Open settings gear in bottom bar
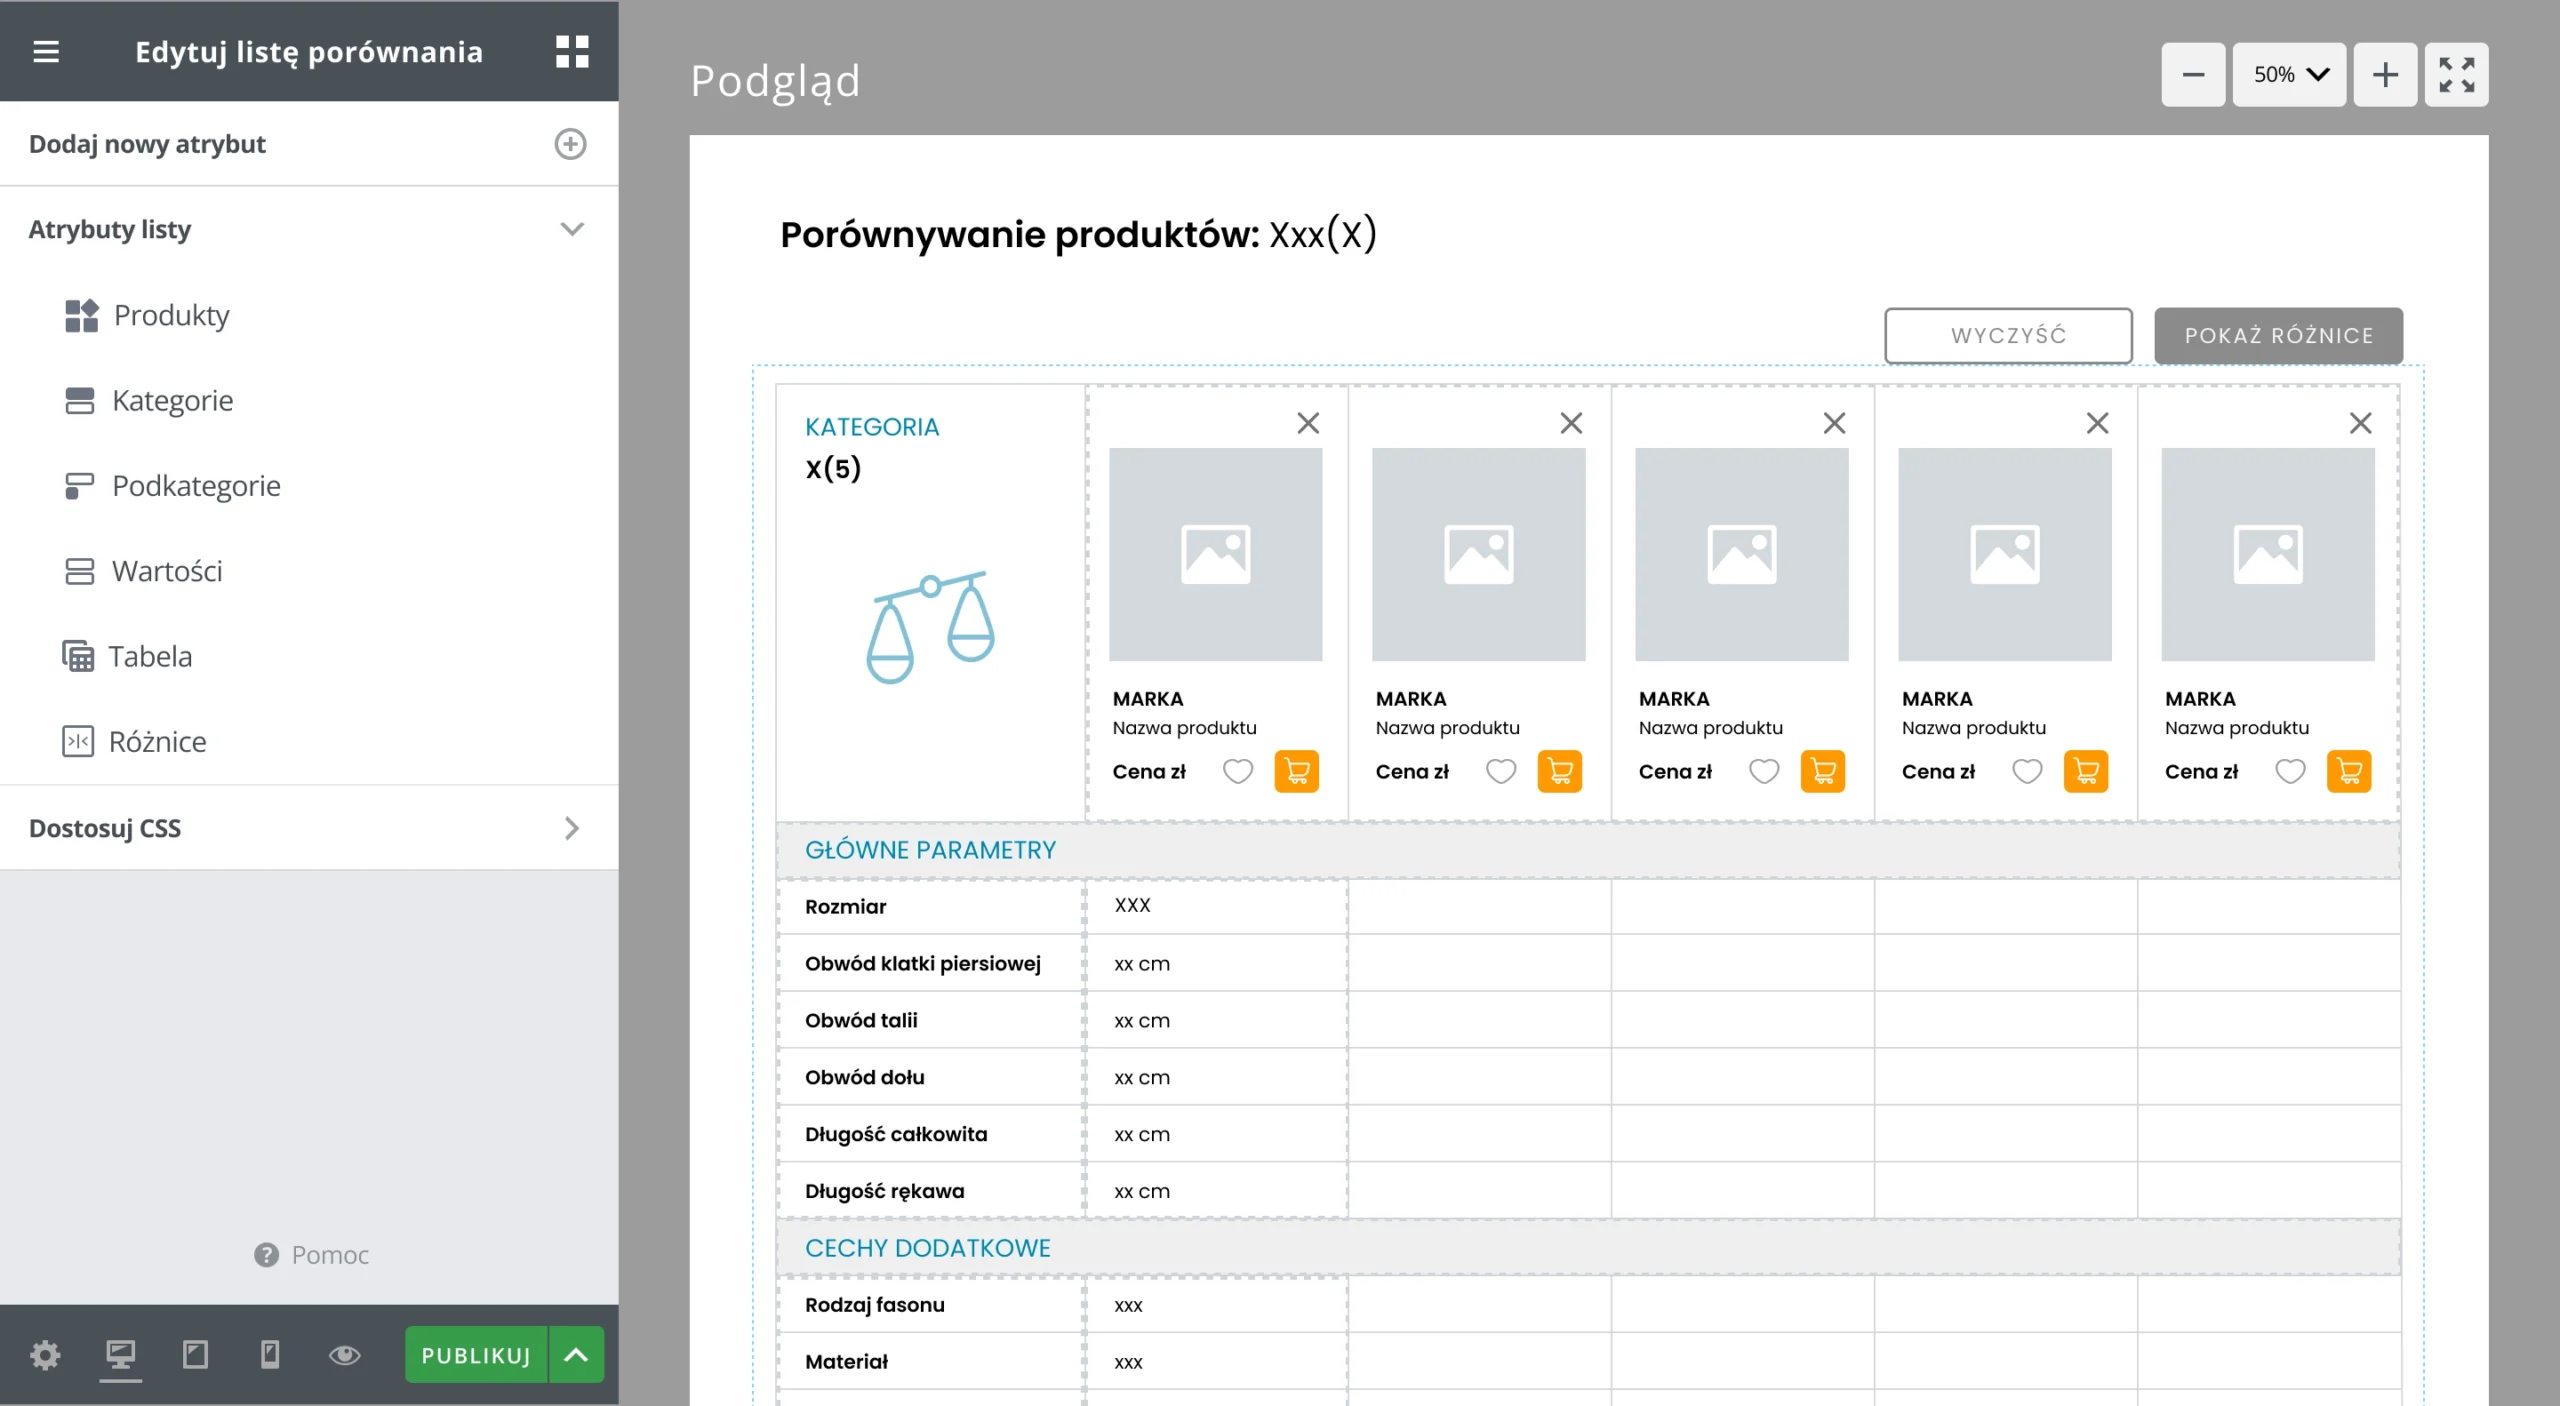This screenshot has height=1406, width=2560. [x=45, y=1355]
